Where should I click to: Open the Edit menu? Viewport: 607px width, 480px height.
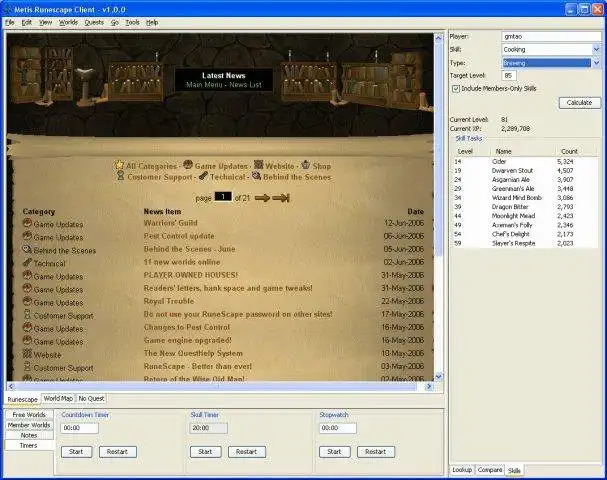point(26,22)
